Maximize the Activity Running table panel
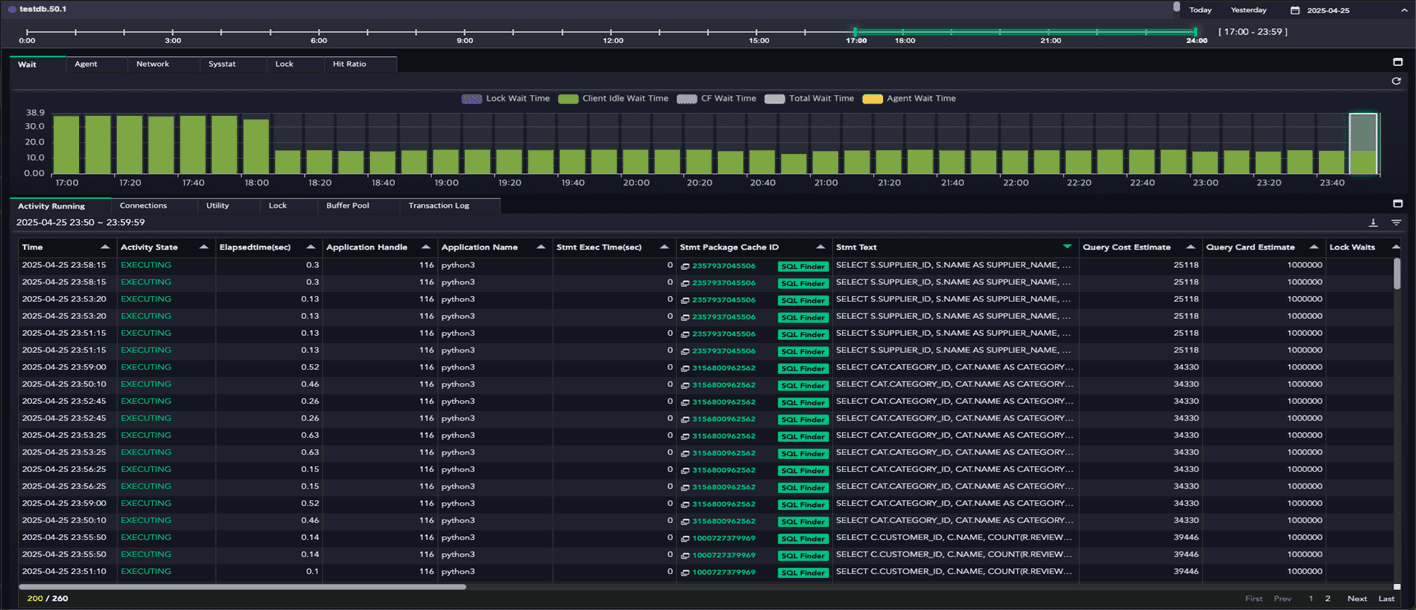Viewport: 1416px width, 610px height. pos(1398,203)
